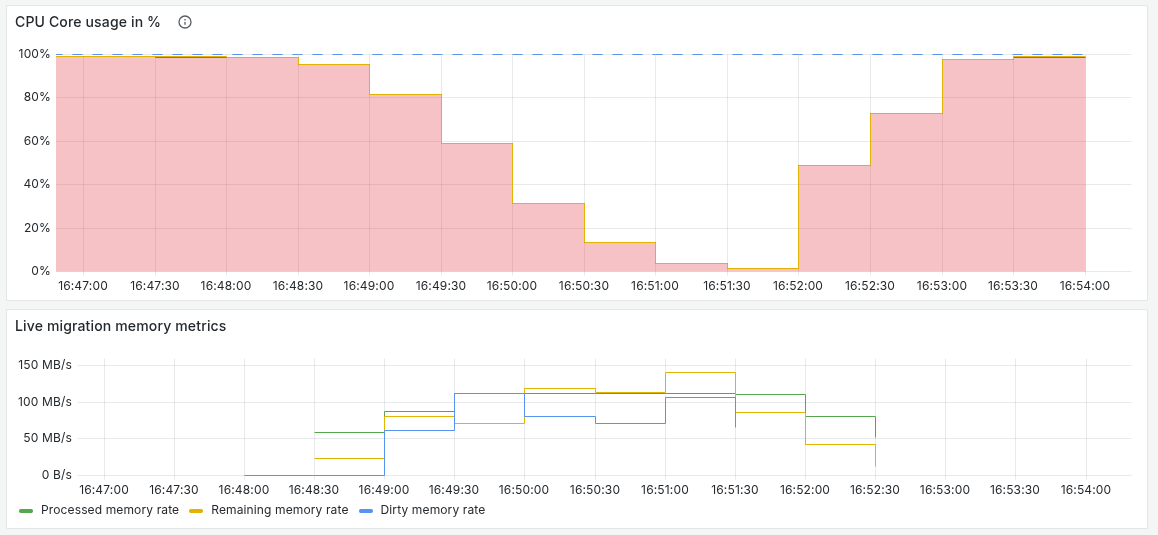Click the CPU bar starting at 16:52:00

(x=834, y=218)
